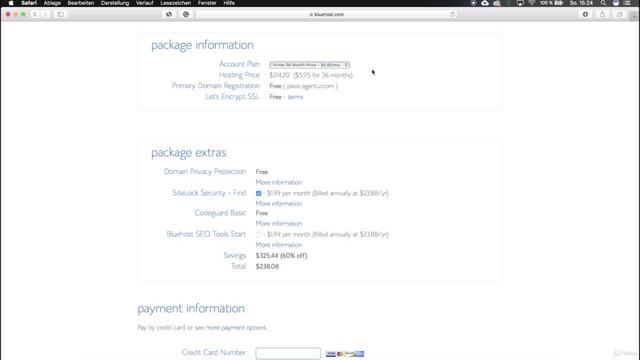Click the menu bar clock

coord(581,3)
